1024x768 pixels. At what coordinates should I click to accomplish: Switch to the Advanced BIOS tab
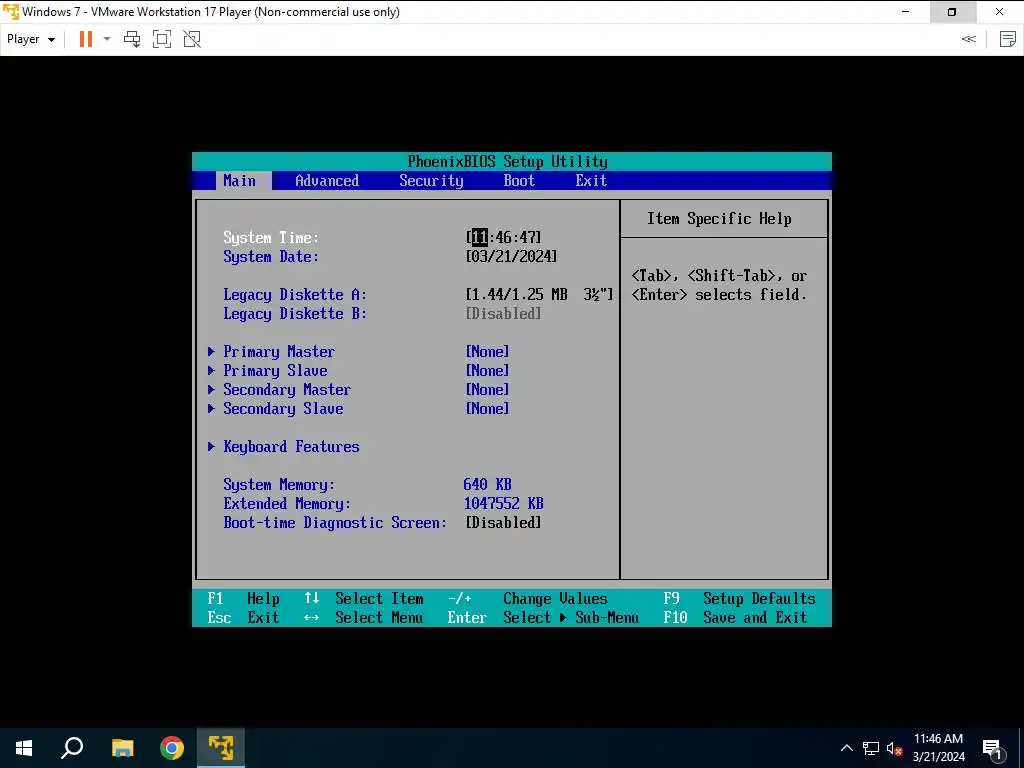coord(327,181)
